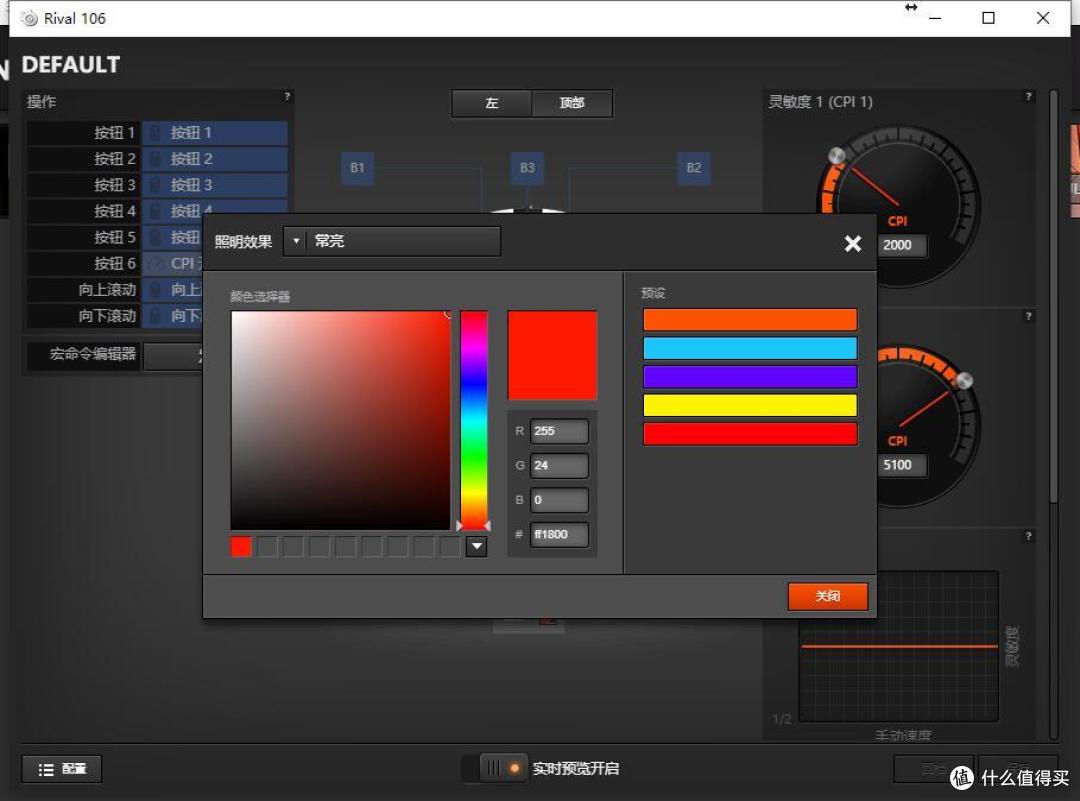
Task: Click the help icon of the second CPI panel
Action: 1028,316
